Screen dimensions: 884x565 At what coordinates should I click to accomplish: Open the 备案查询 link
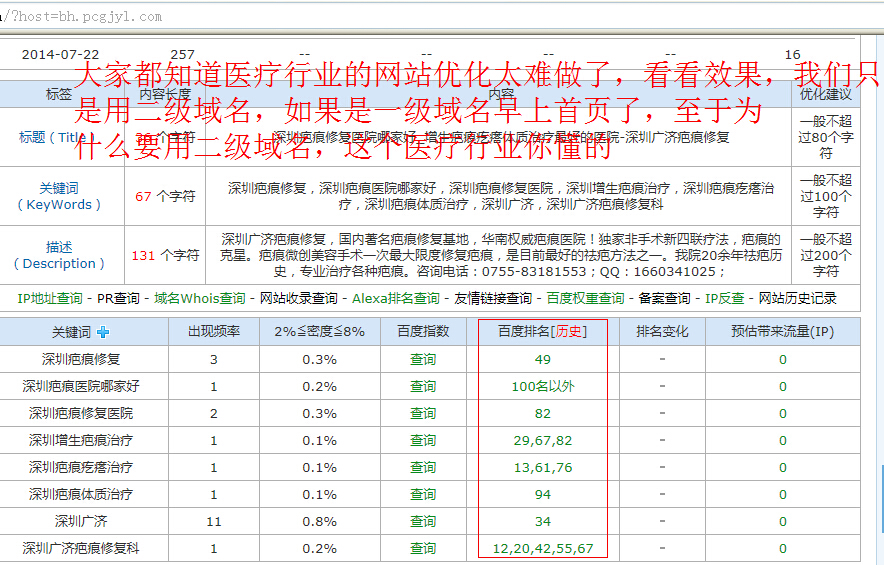click(x=664, y=298)
